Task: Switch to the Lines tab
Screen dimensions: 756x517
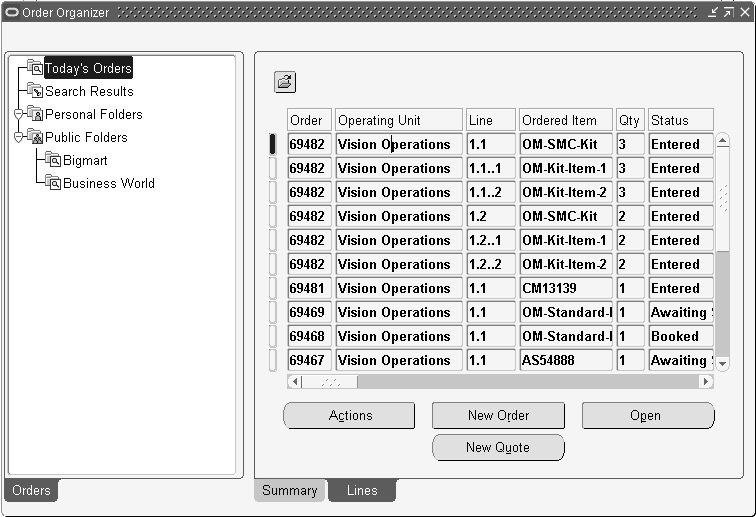Action: (362, 490)
